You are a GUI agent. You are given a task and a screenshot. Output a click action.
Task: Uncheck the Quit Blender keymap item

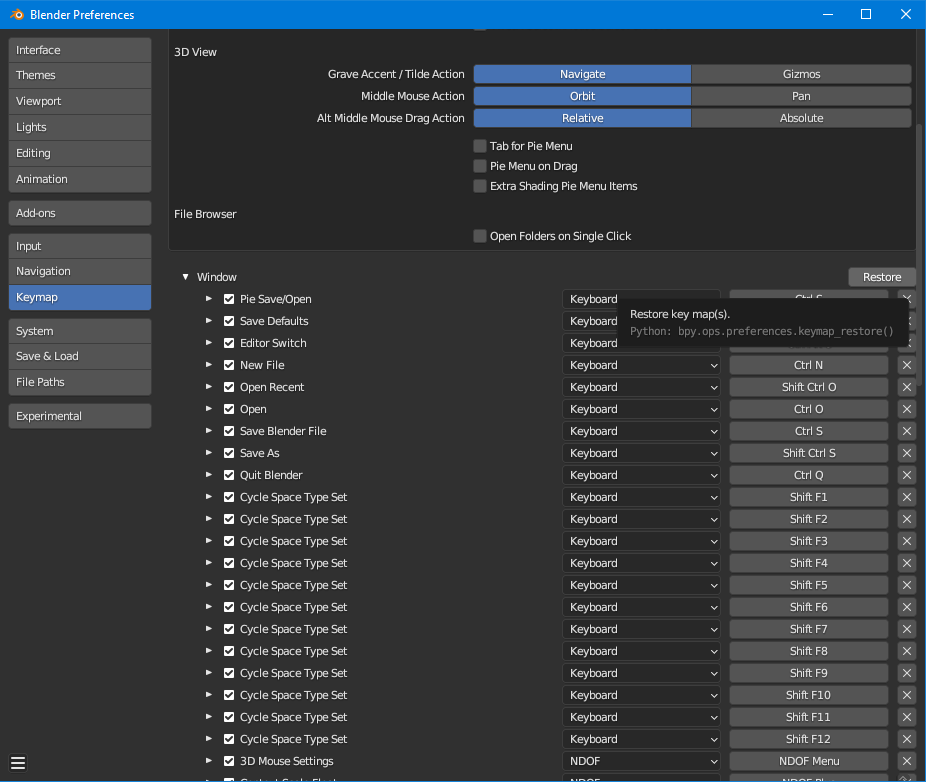[x=229, y=475]
